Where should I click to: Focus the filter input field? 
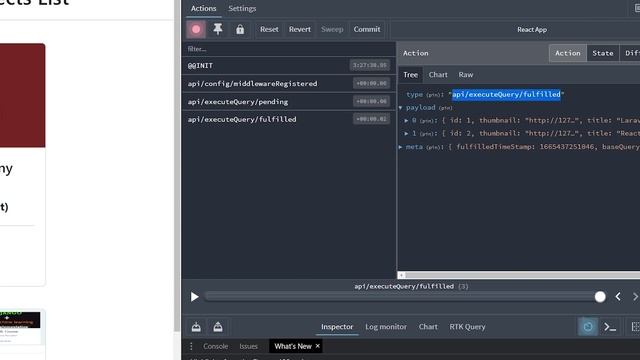[289, 49]
